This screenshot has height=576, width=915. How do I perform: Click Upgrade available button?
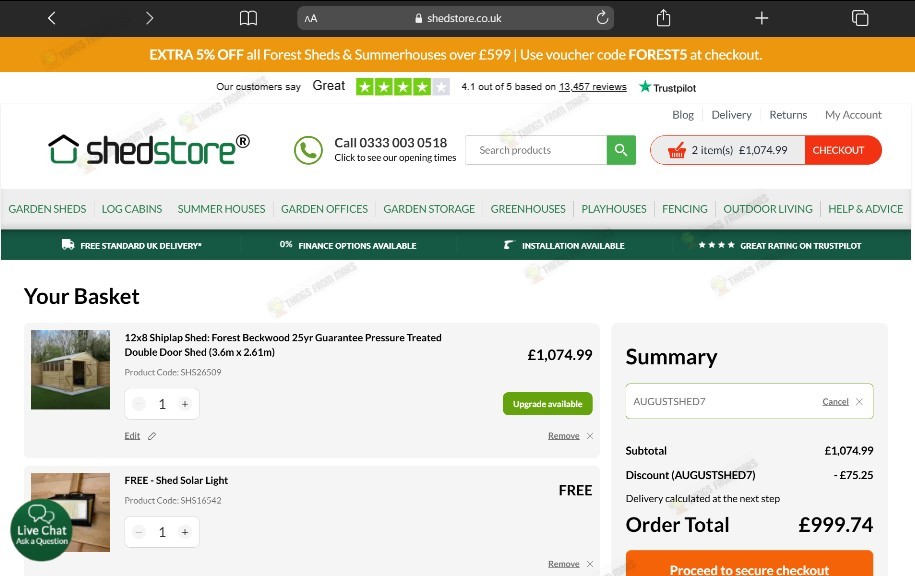547,404
